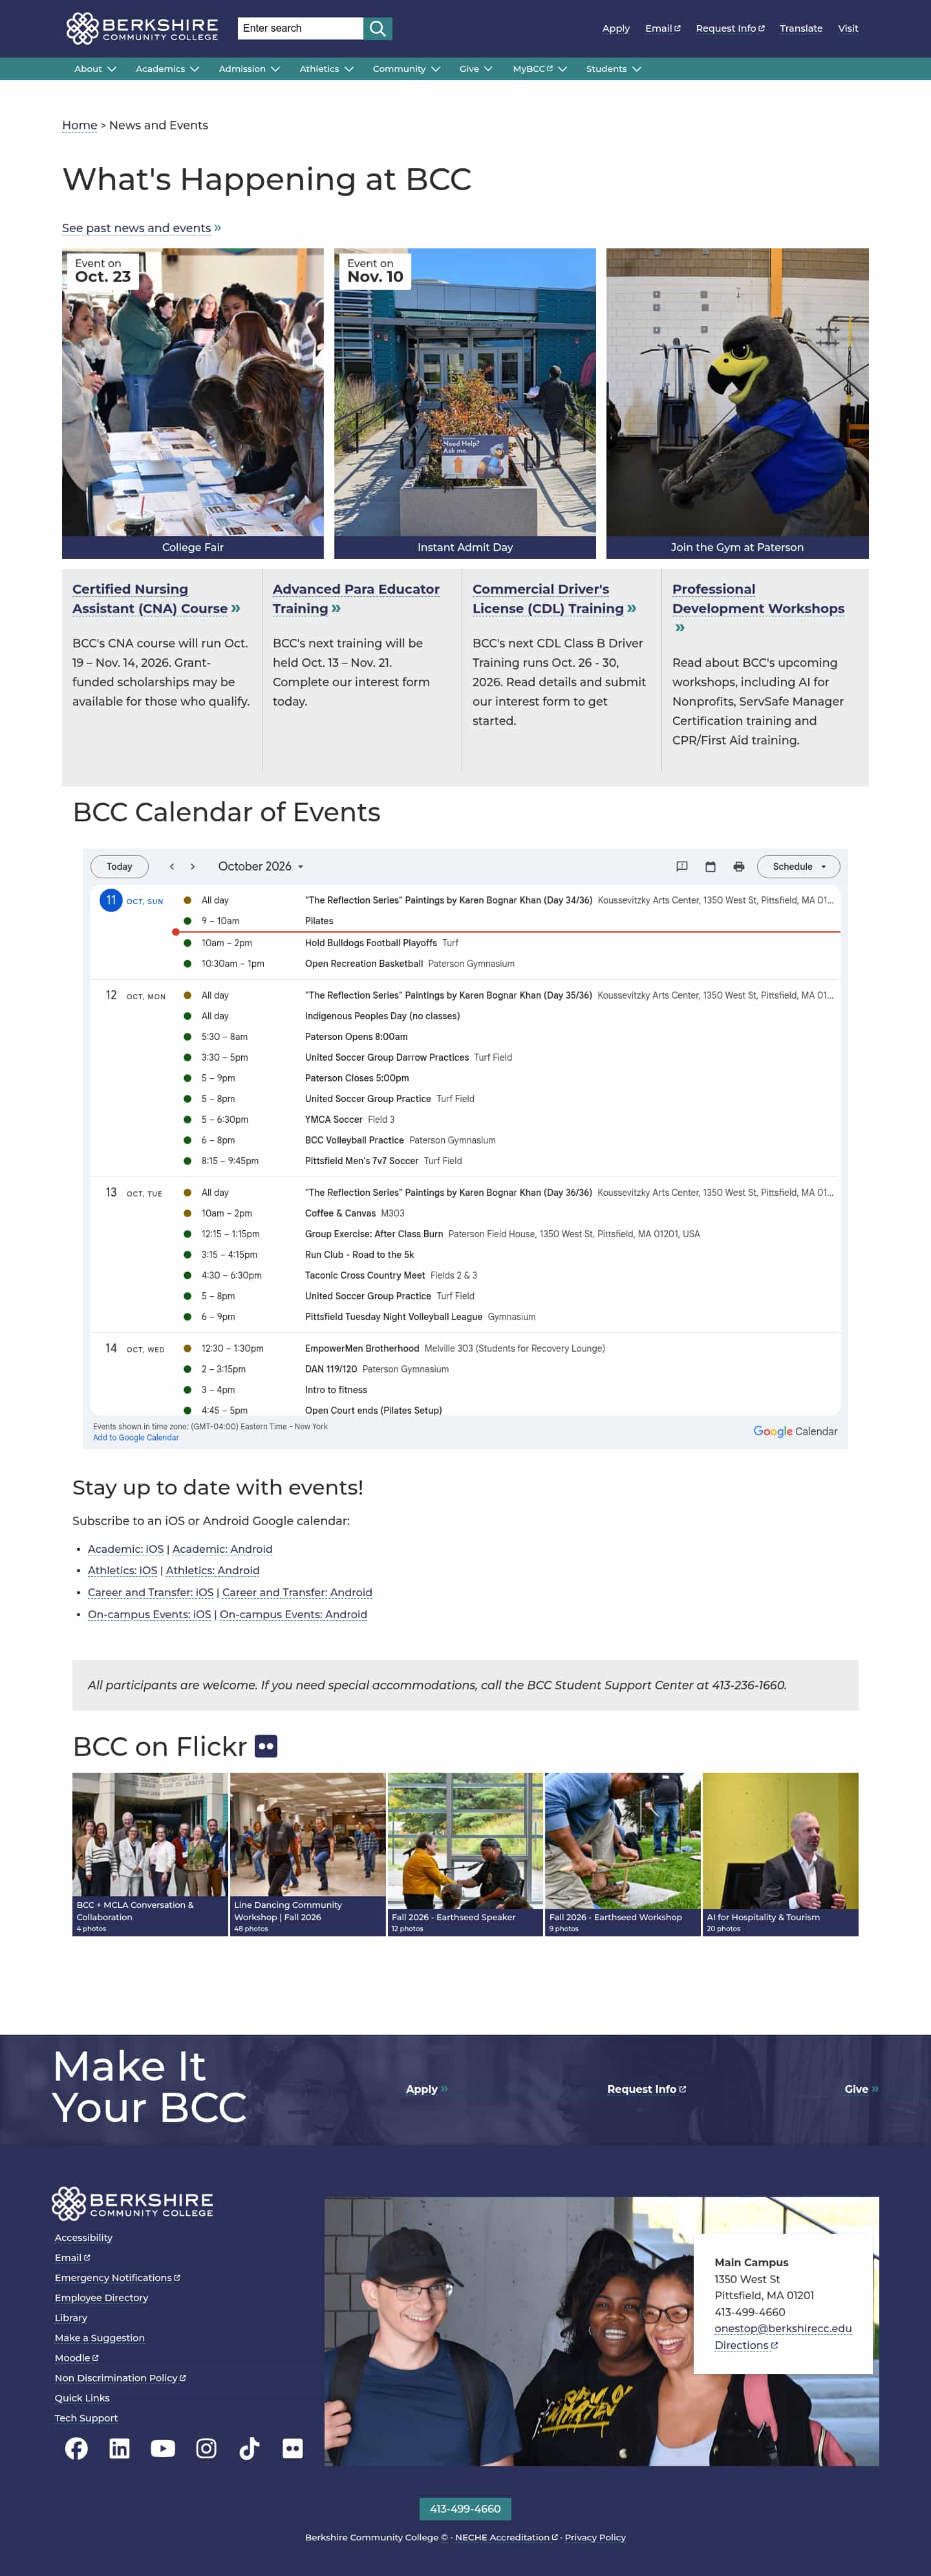Click Add to Google Calendar link

pos(136,1437)
